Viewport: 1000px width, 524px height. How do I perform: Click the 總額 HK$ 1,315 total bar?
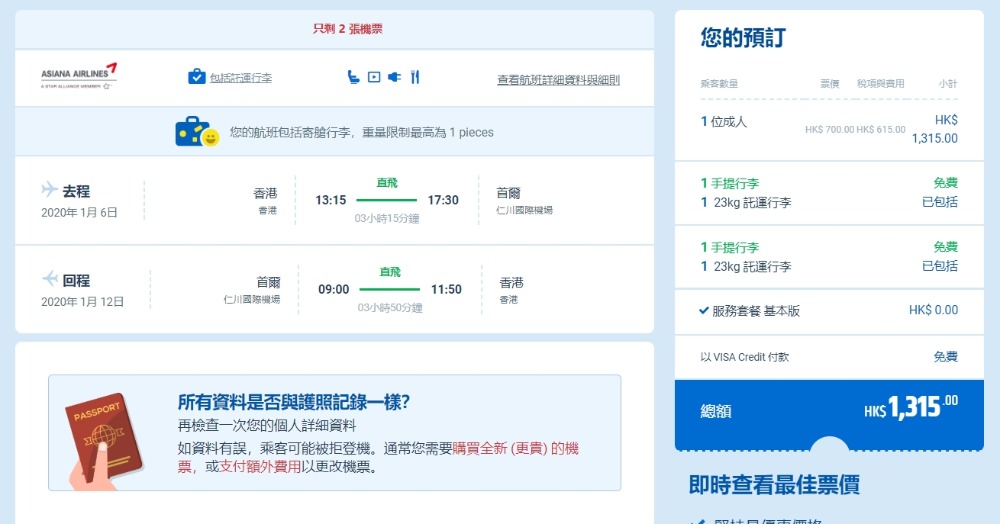[x=829, y=409]
